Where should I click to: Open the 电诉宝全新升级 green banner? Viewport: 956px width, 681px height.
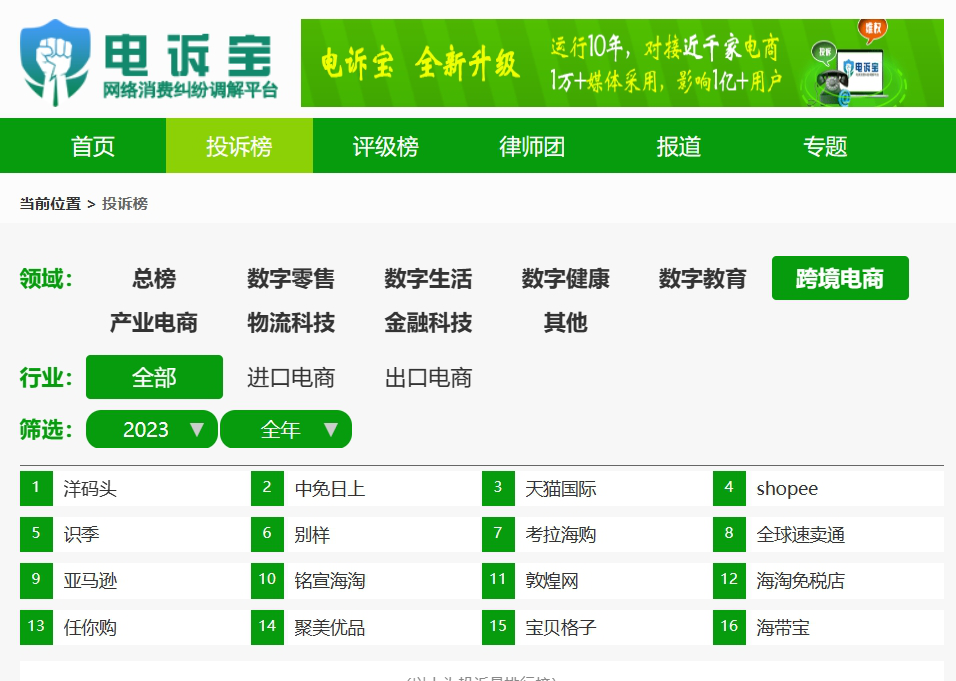point(622,63)
